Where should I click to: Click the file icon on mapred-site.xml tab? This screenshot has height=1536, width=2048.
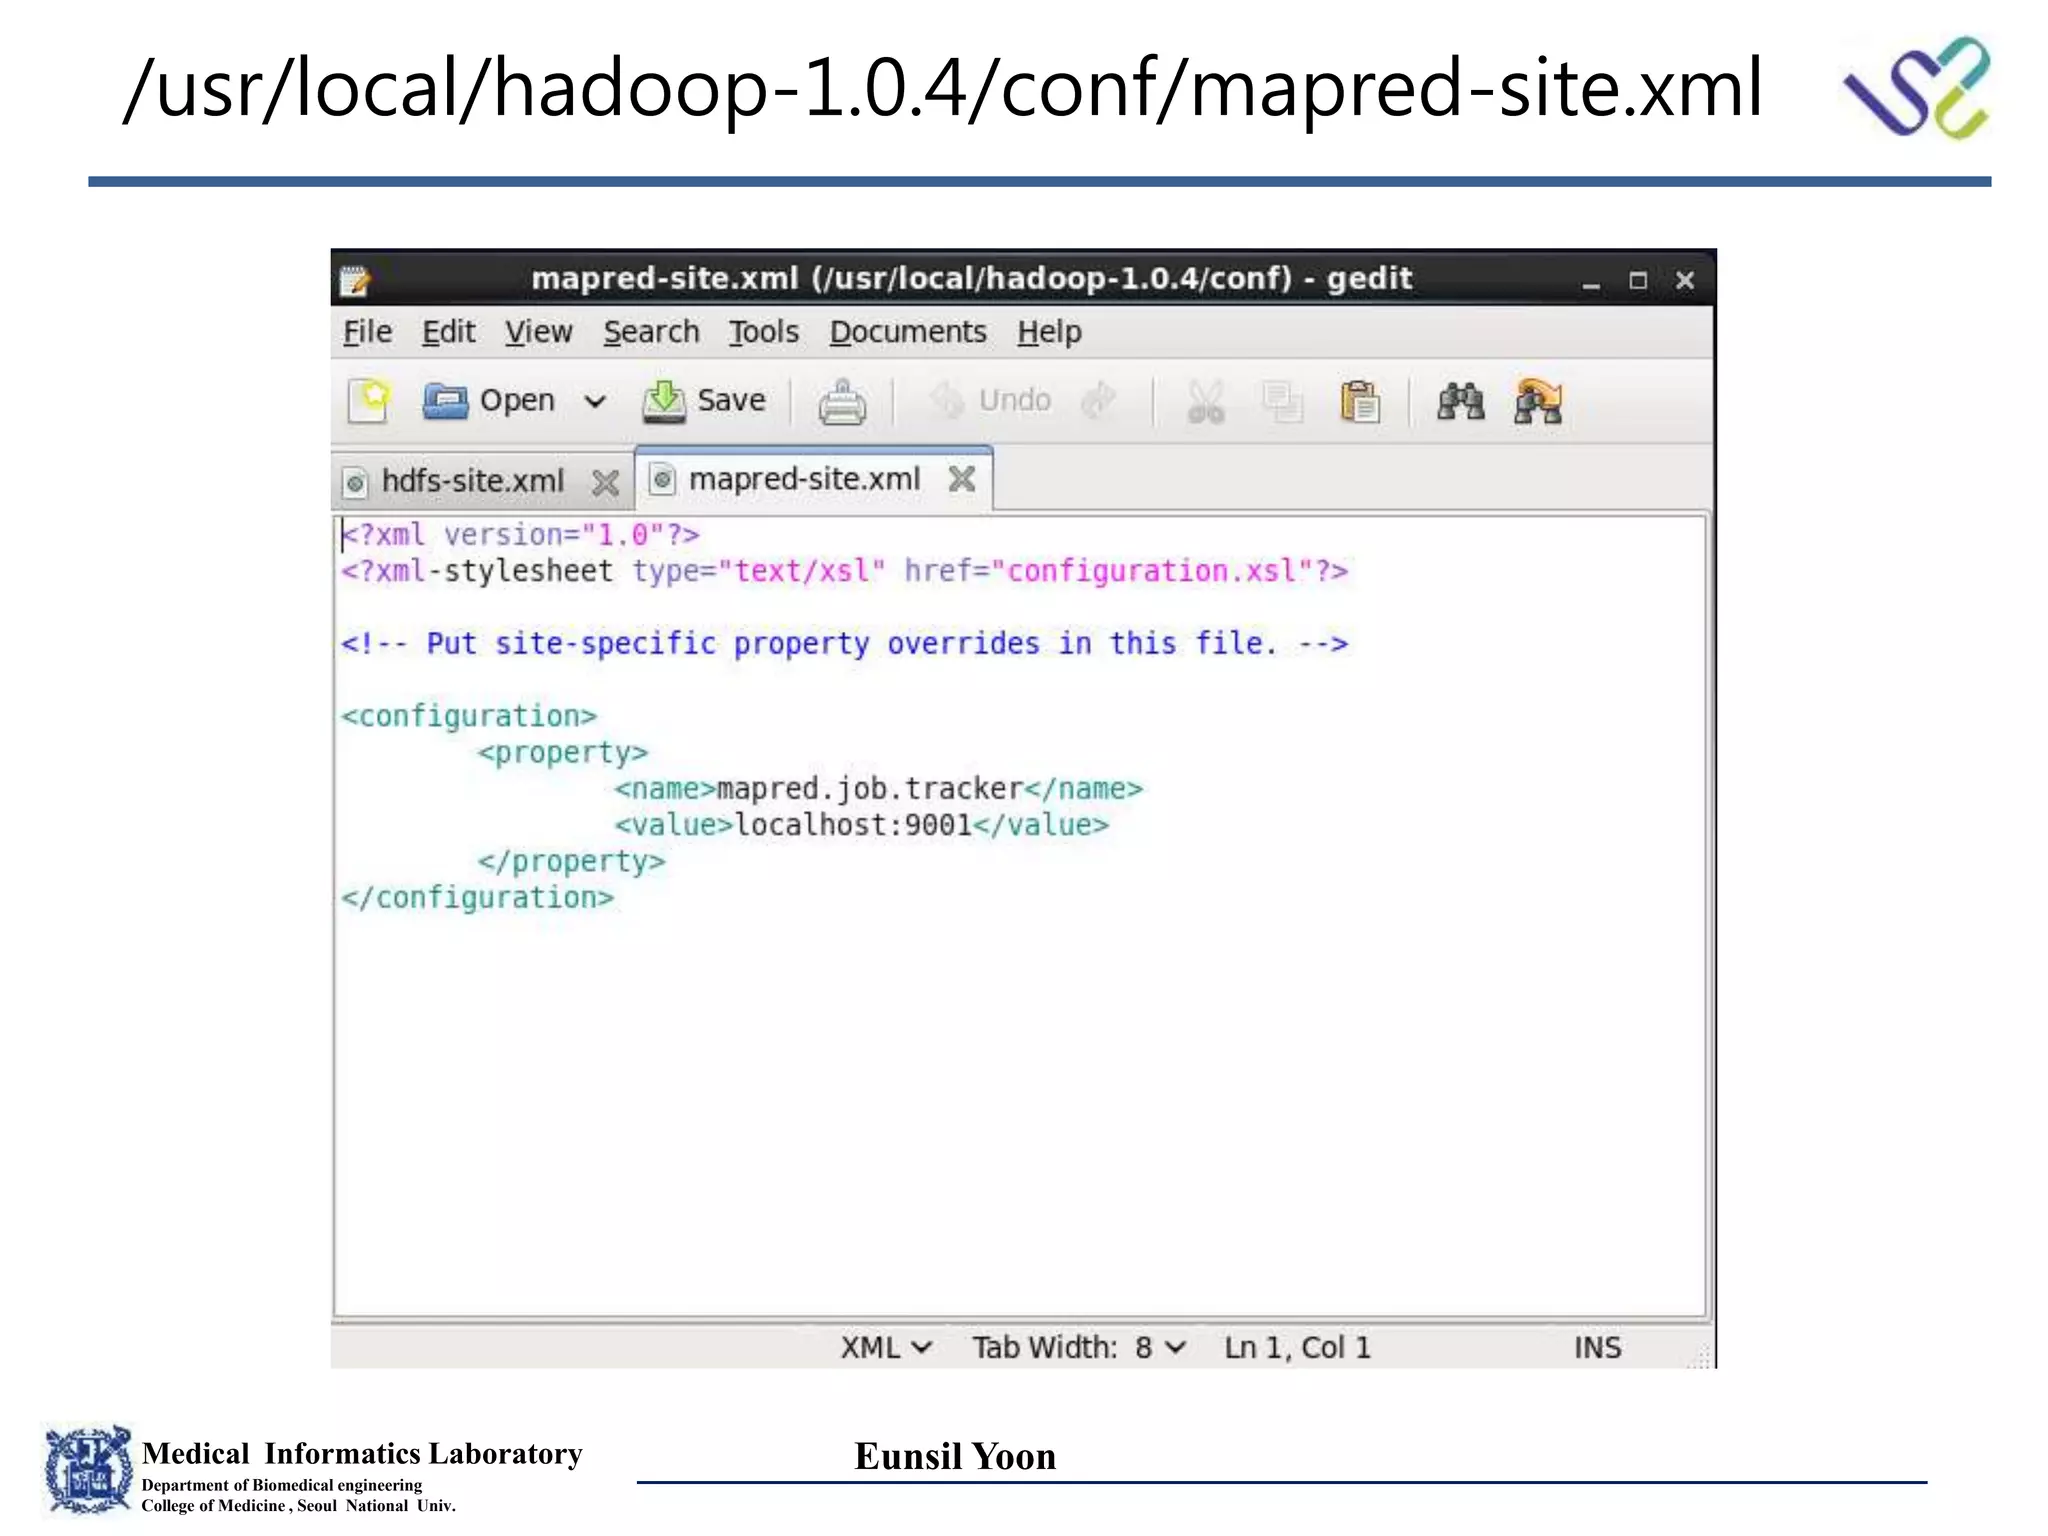(661, 480)
